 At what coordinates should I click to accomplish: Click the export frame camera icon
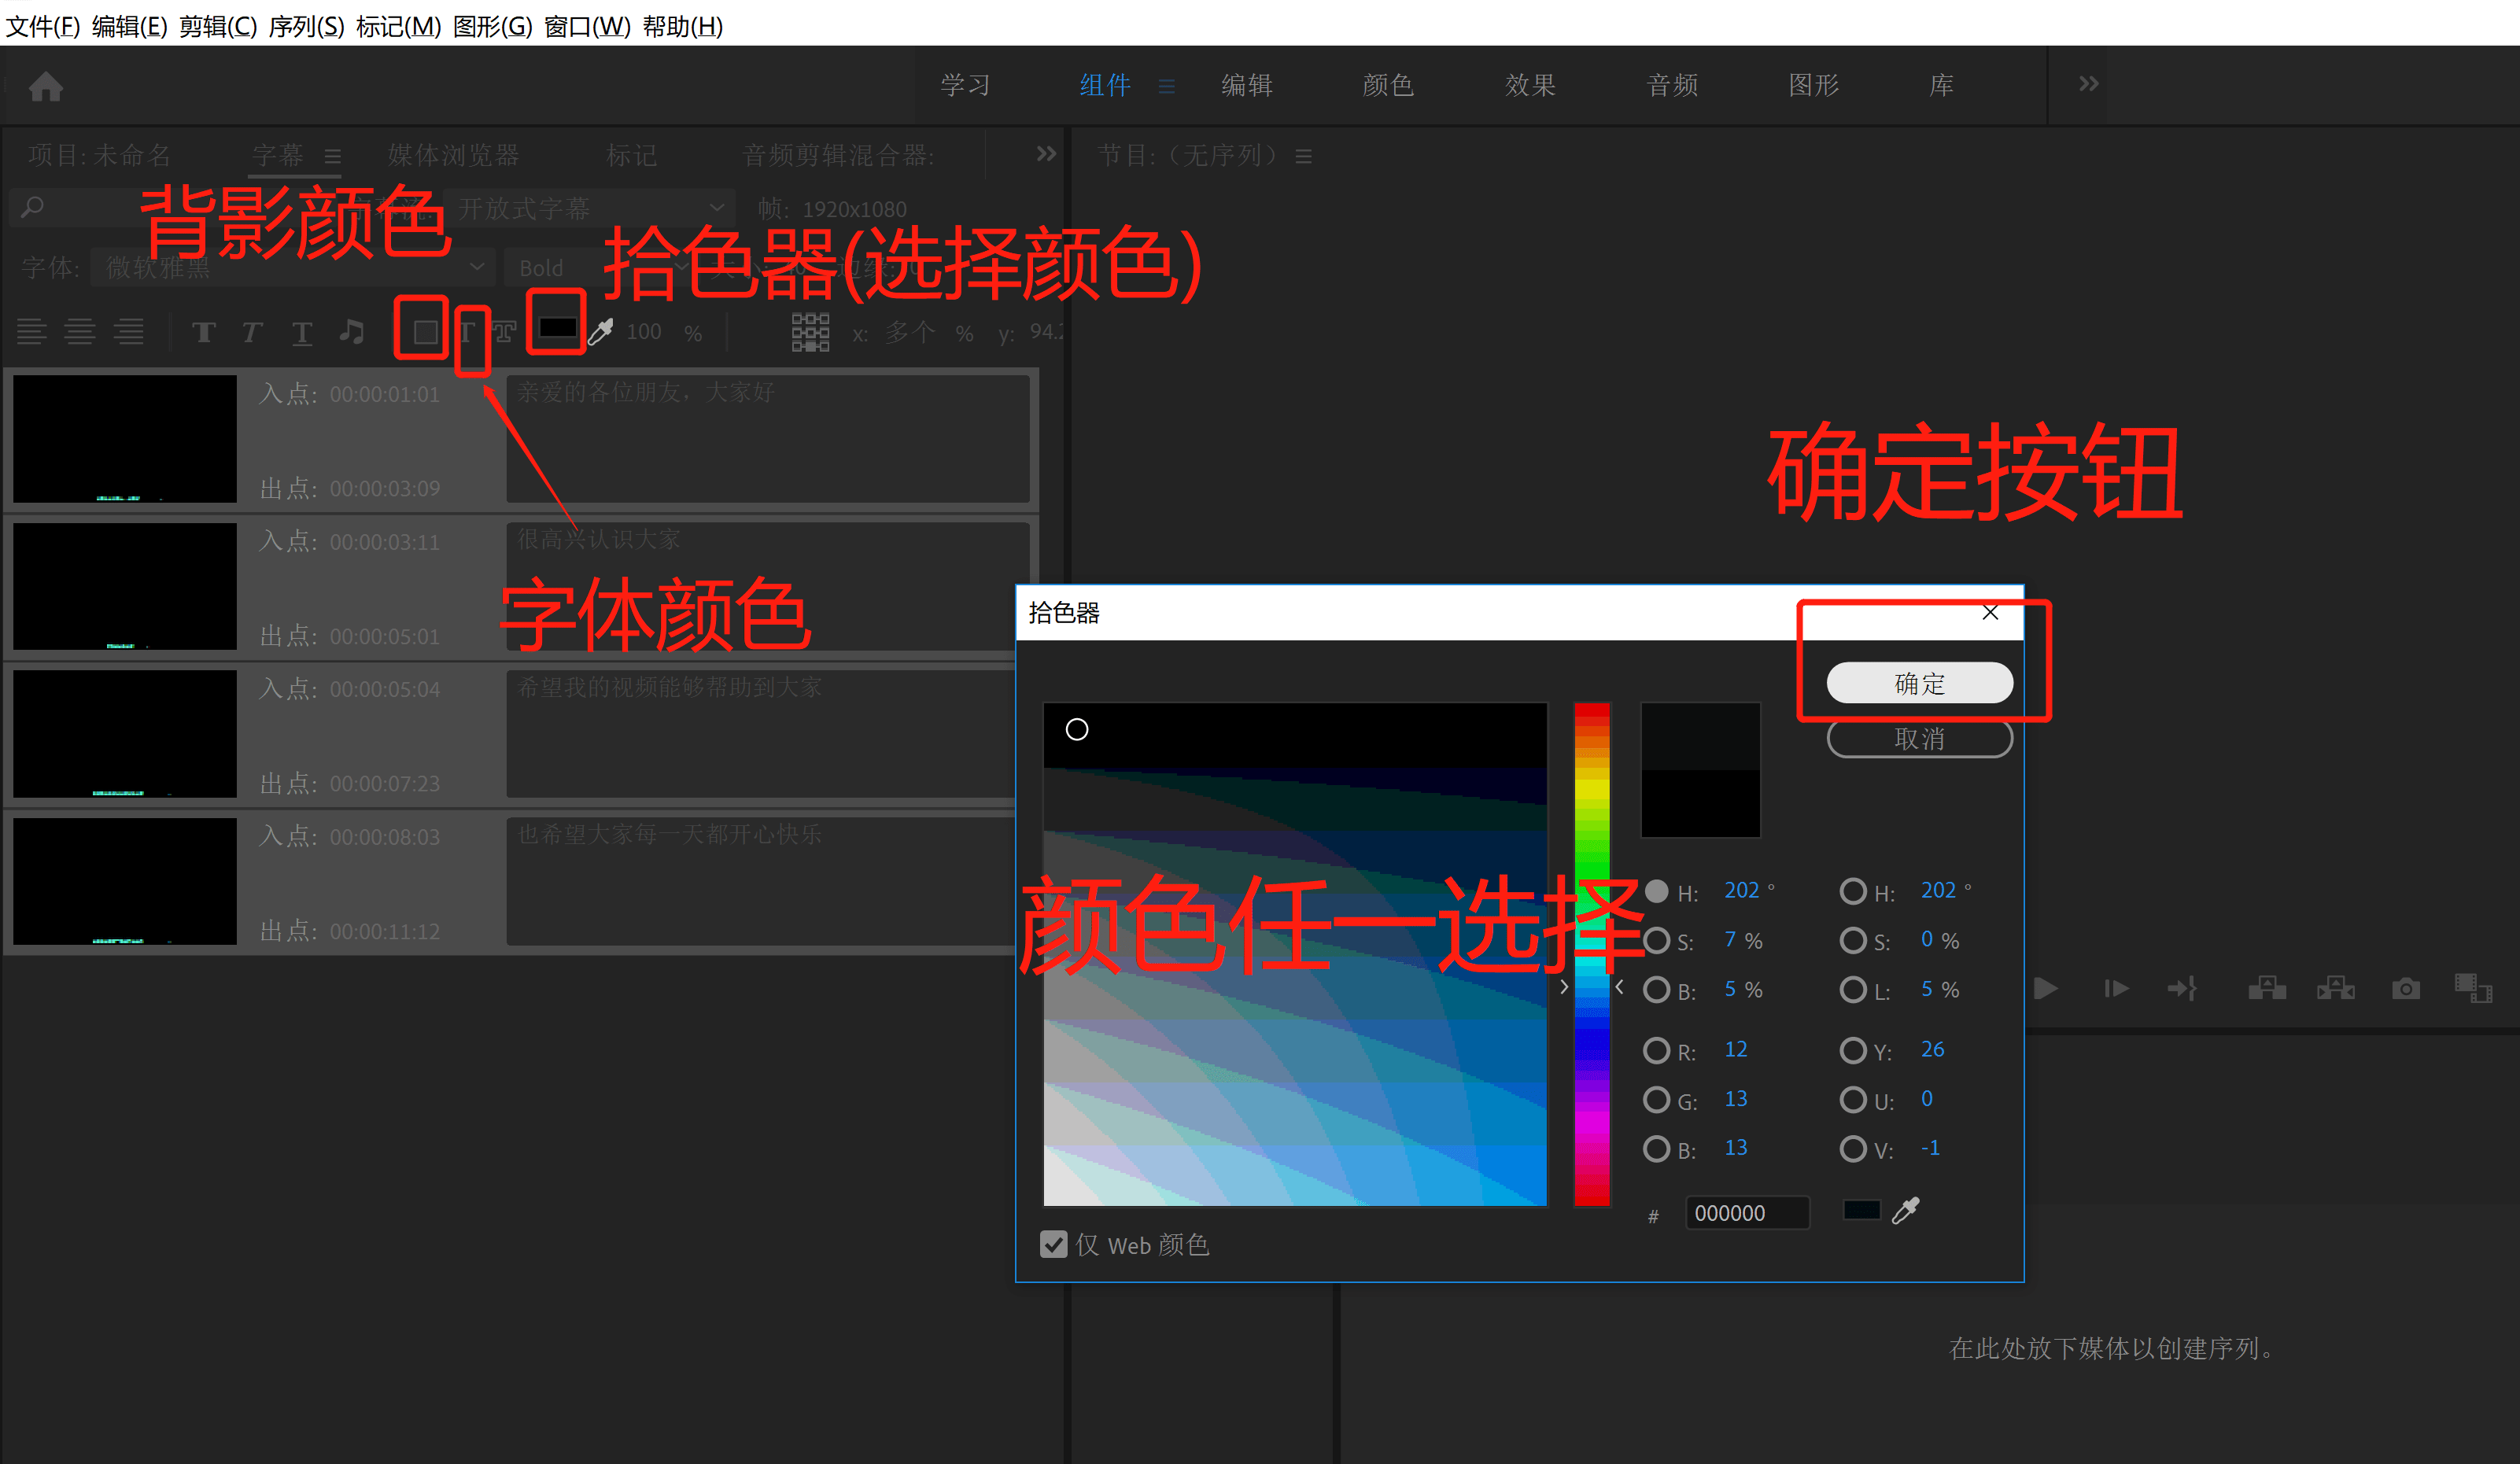pyautogui.click(x=2405, y=989)
